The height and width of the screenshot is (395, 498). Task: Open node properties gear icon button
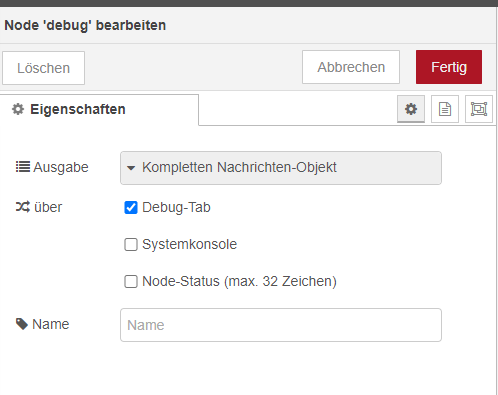click(411, 109)
